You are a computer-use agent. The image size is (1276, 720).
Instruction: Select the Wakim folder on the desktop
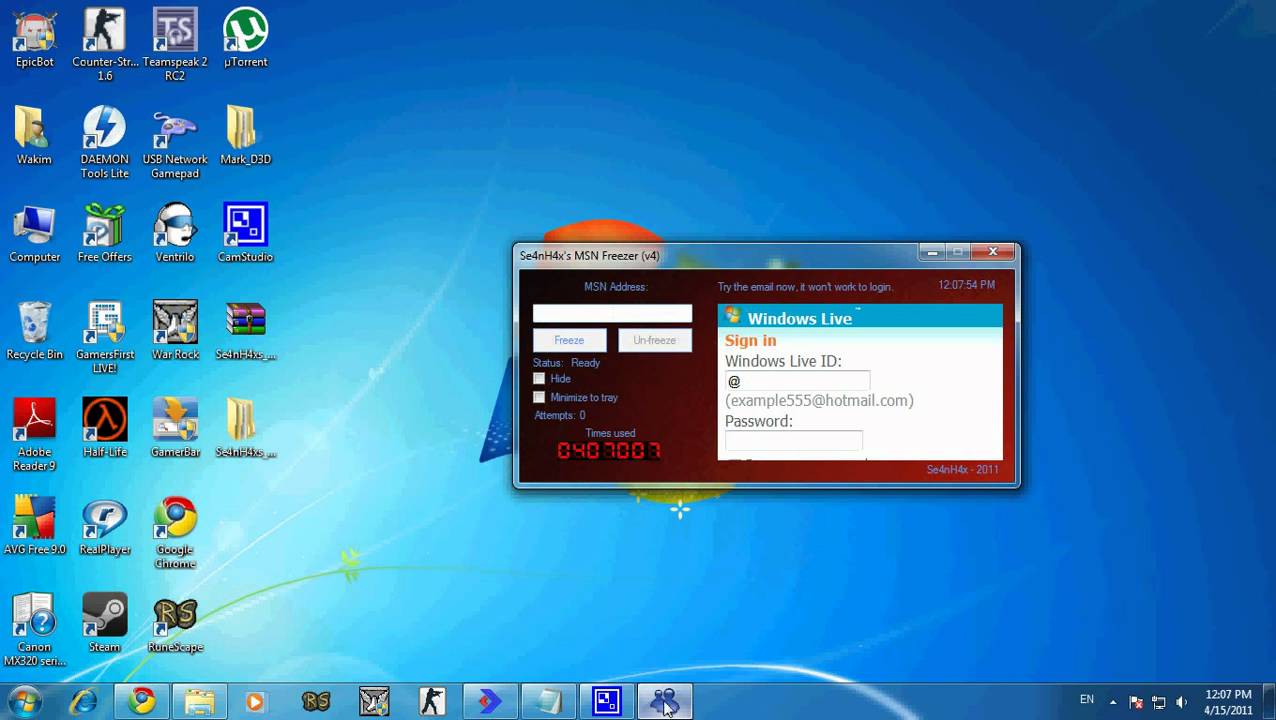[x=34, y=135]
